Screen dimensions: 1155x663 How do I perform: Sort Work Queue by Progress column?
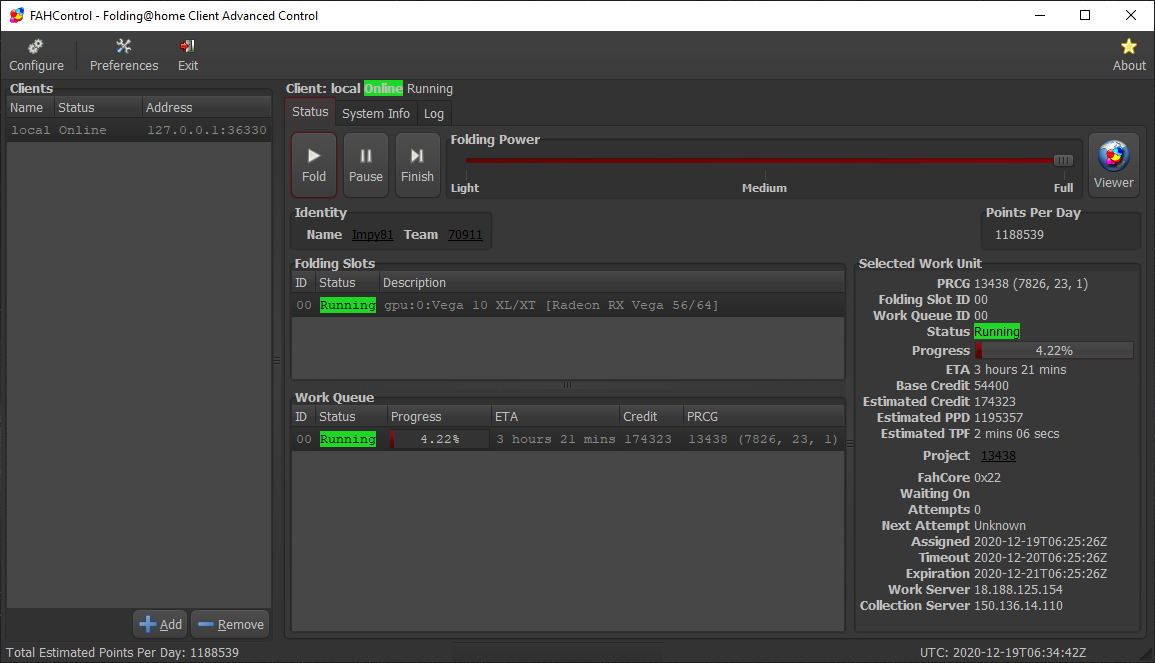(438, 417)
